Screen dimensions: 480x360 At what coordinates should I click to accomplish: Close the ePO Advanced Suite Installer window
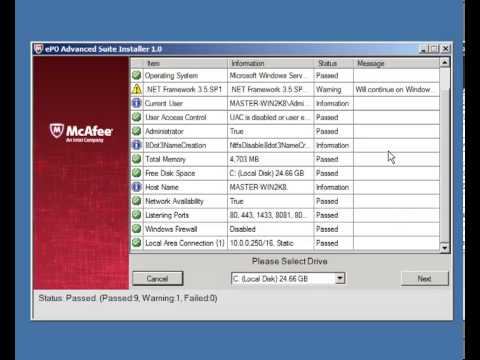tap(446, 49)
